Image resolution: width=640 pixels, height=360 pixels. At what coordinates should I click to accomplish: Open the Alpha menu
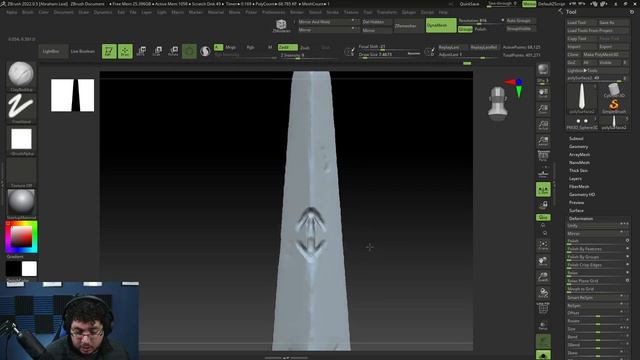[x=11, y=12]
